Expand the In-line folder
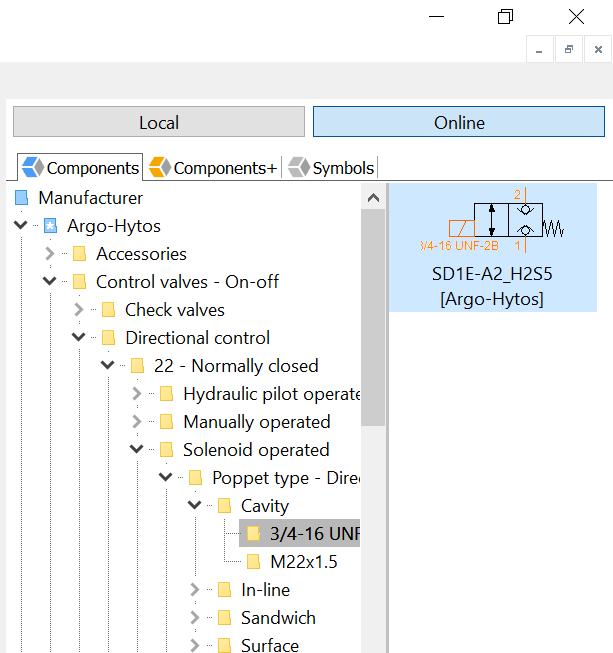Viewport: 613px width, 653px height. [x=194, y=589]
